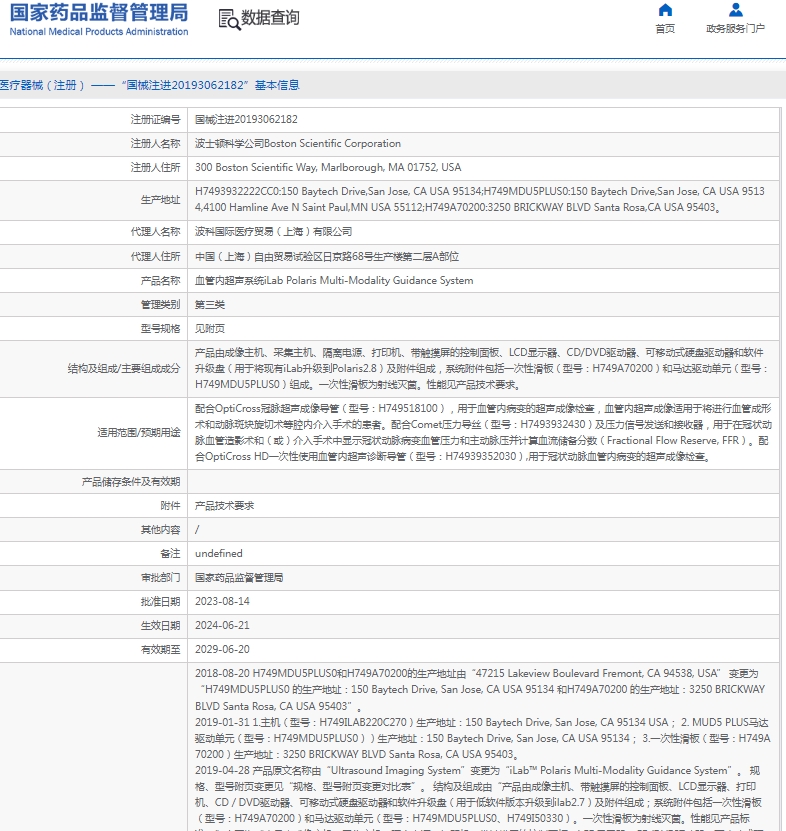This screenshot has width=786, height=831.
Task: Click the 结构及组成/主要组成成分 label
Action: 123,368
